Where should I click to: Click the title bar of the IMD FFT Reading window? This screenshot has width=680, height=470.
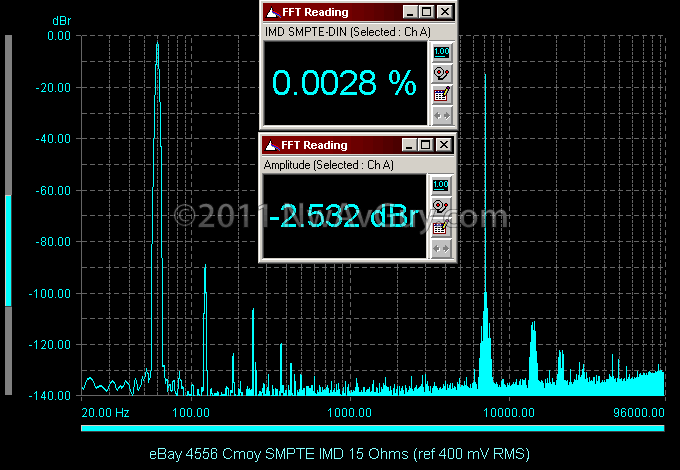click(358, 12)
